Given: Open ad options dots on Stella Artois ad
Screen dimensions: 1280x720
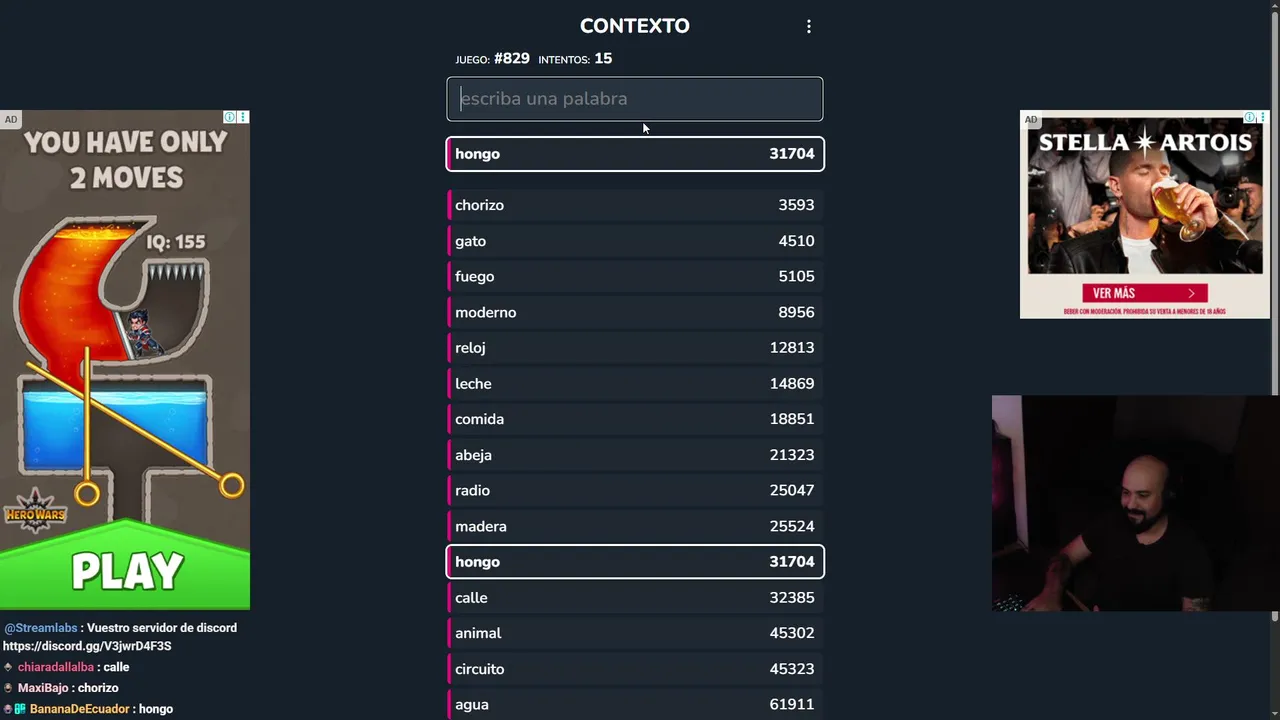Looking at the screenshot, I should pos(1262,117).
